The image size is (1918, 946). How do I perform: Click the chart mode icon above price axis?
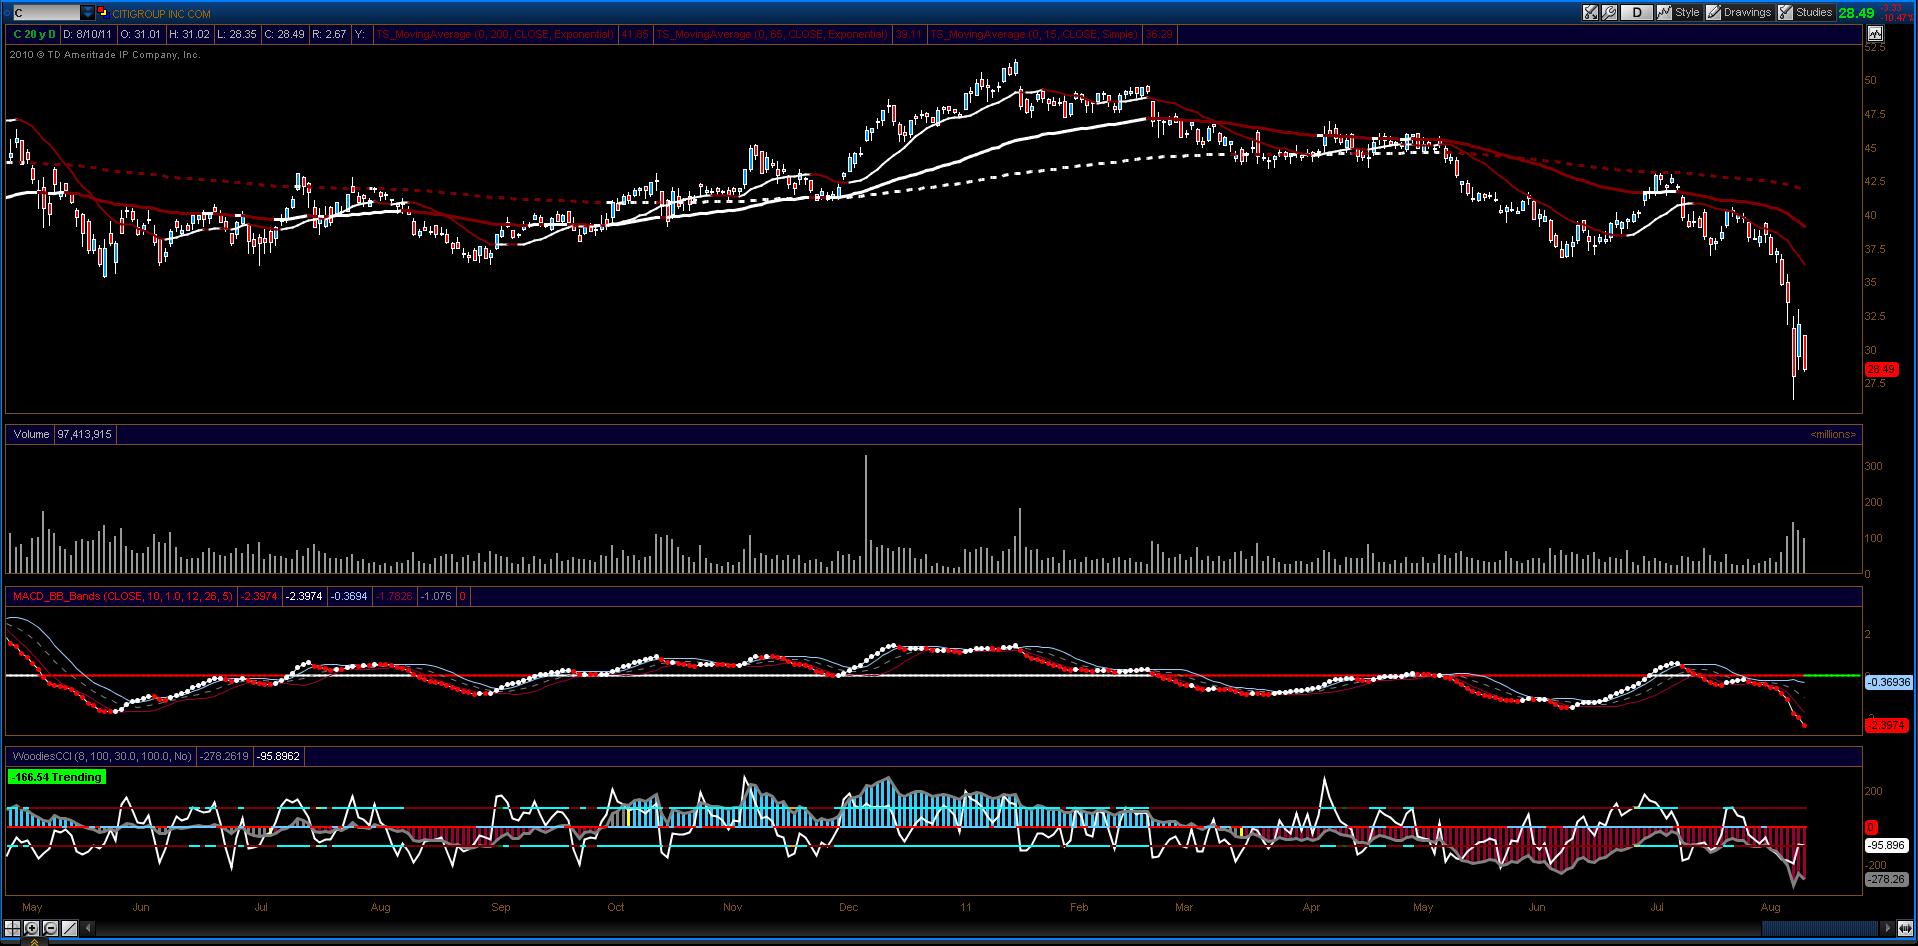[1874, 34]
